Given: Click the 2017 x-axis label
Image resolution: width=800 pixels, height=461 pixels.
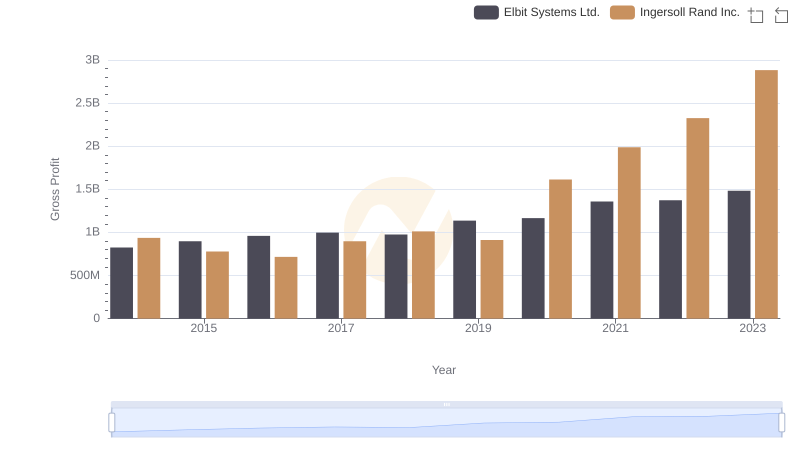Looking at the screenshot, I should [x=341, y=328].
